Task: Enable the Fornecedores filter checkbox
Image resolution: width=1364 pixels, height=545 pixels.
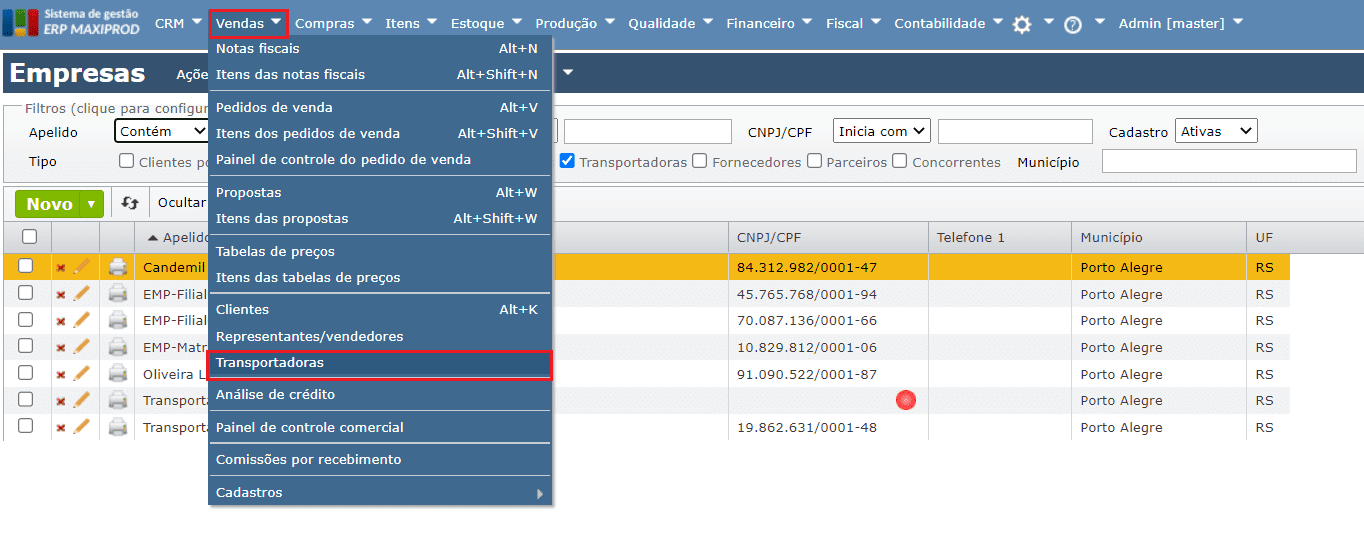Action: point(700,161)
